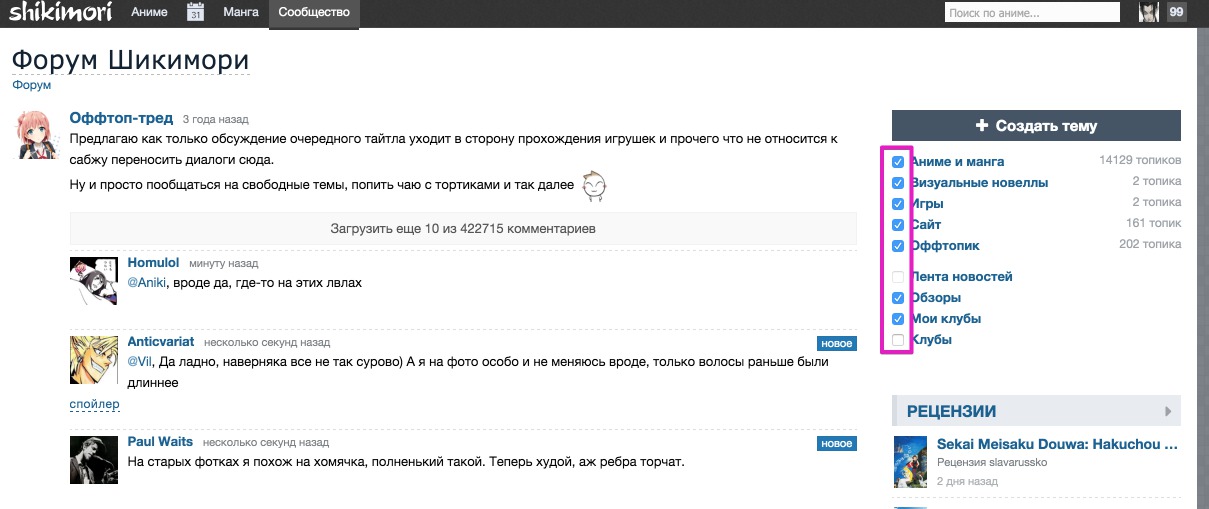The height and width of the screenshot is (509, 1209).
Task: Uncheck the Аниме и манга checkbox
Action: [x=898, y=162]
